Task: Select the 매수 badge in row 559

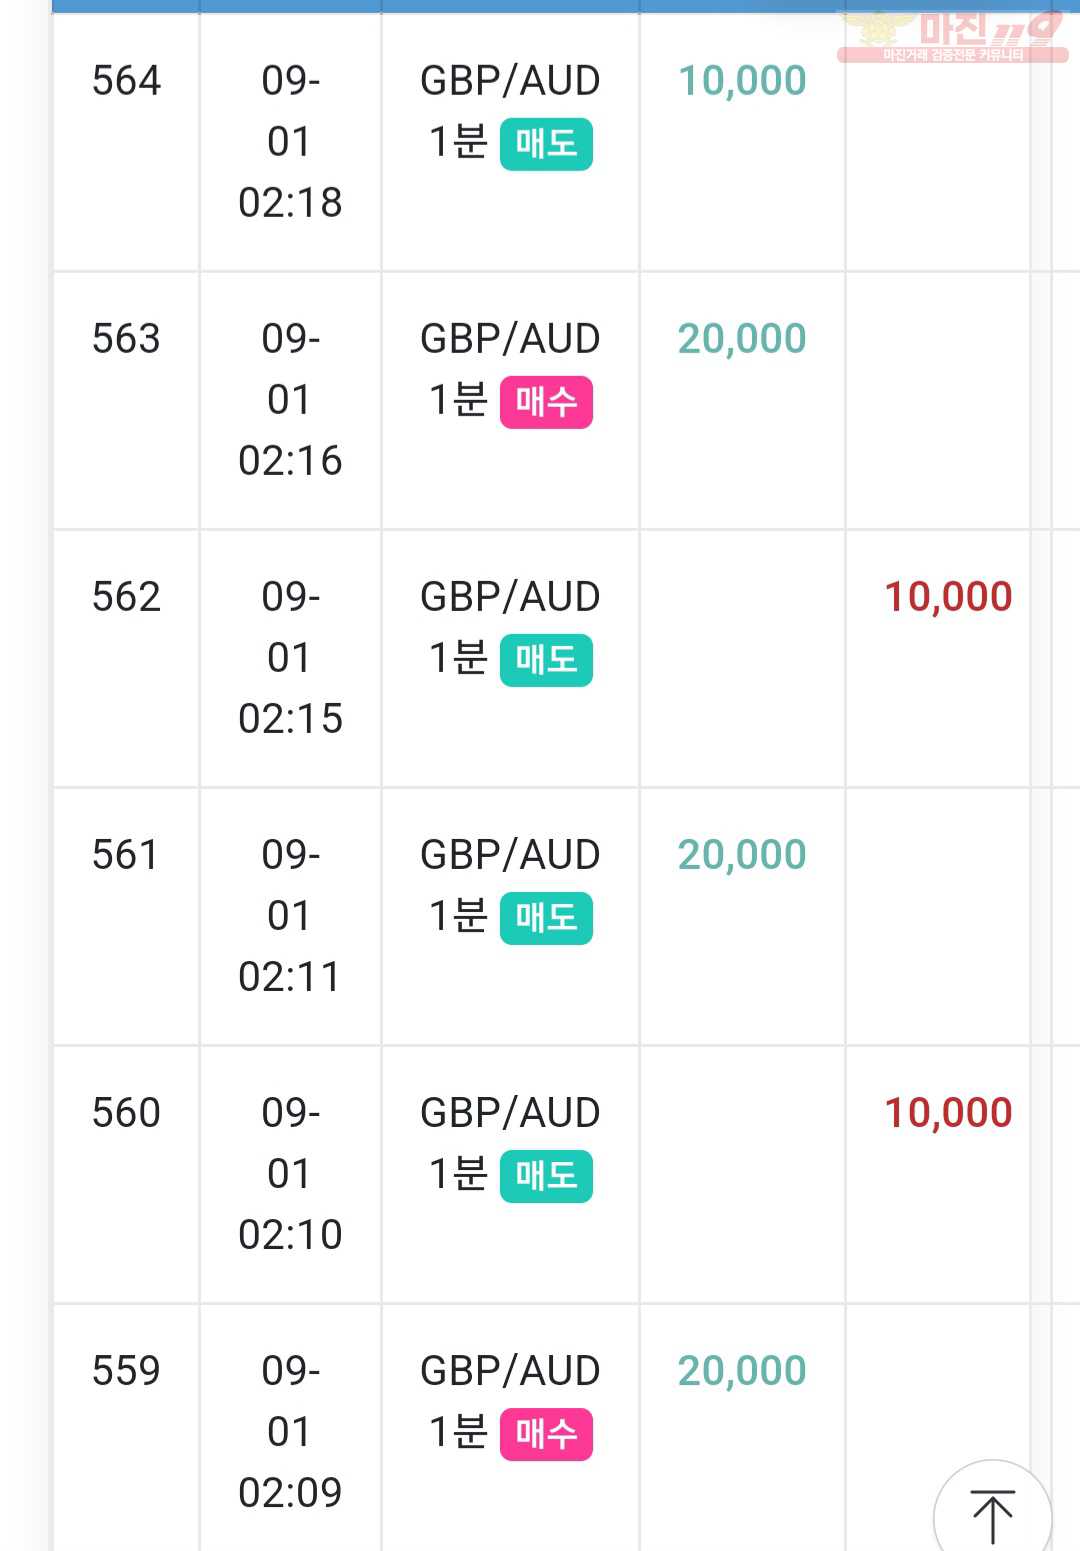Action: 546,1434
